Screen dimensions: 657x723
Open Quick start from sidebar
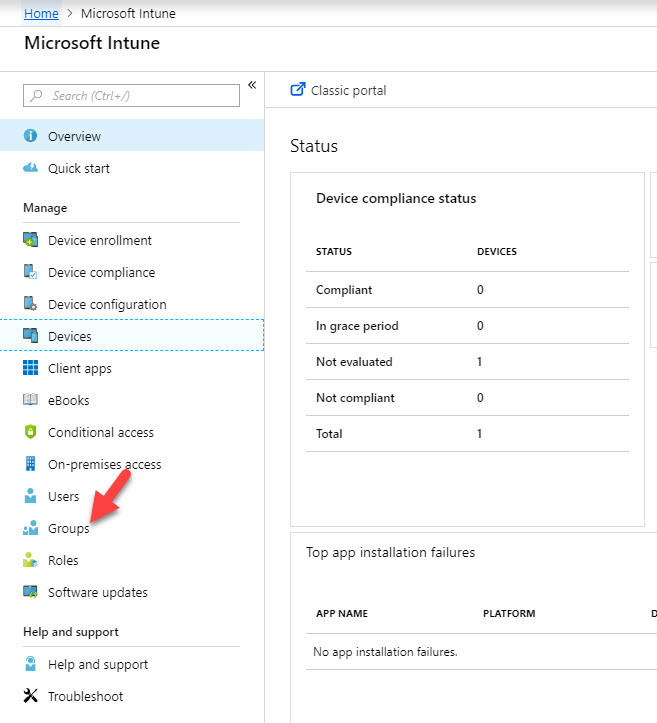pyautogui.click(x=79, y=169)
